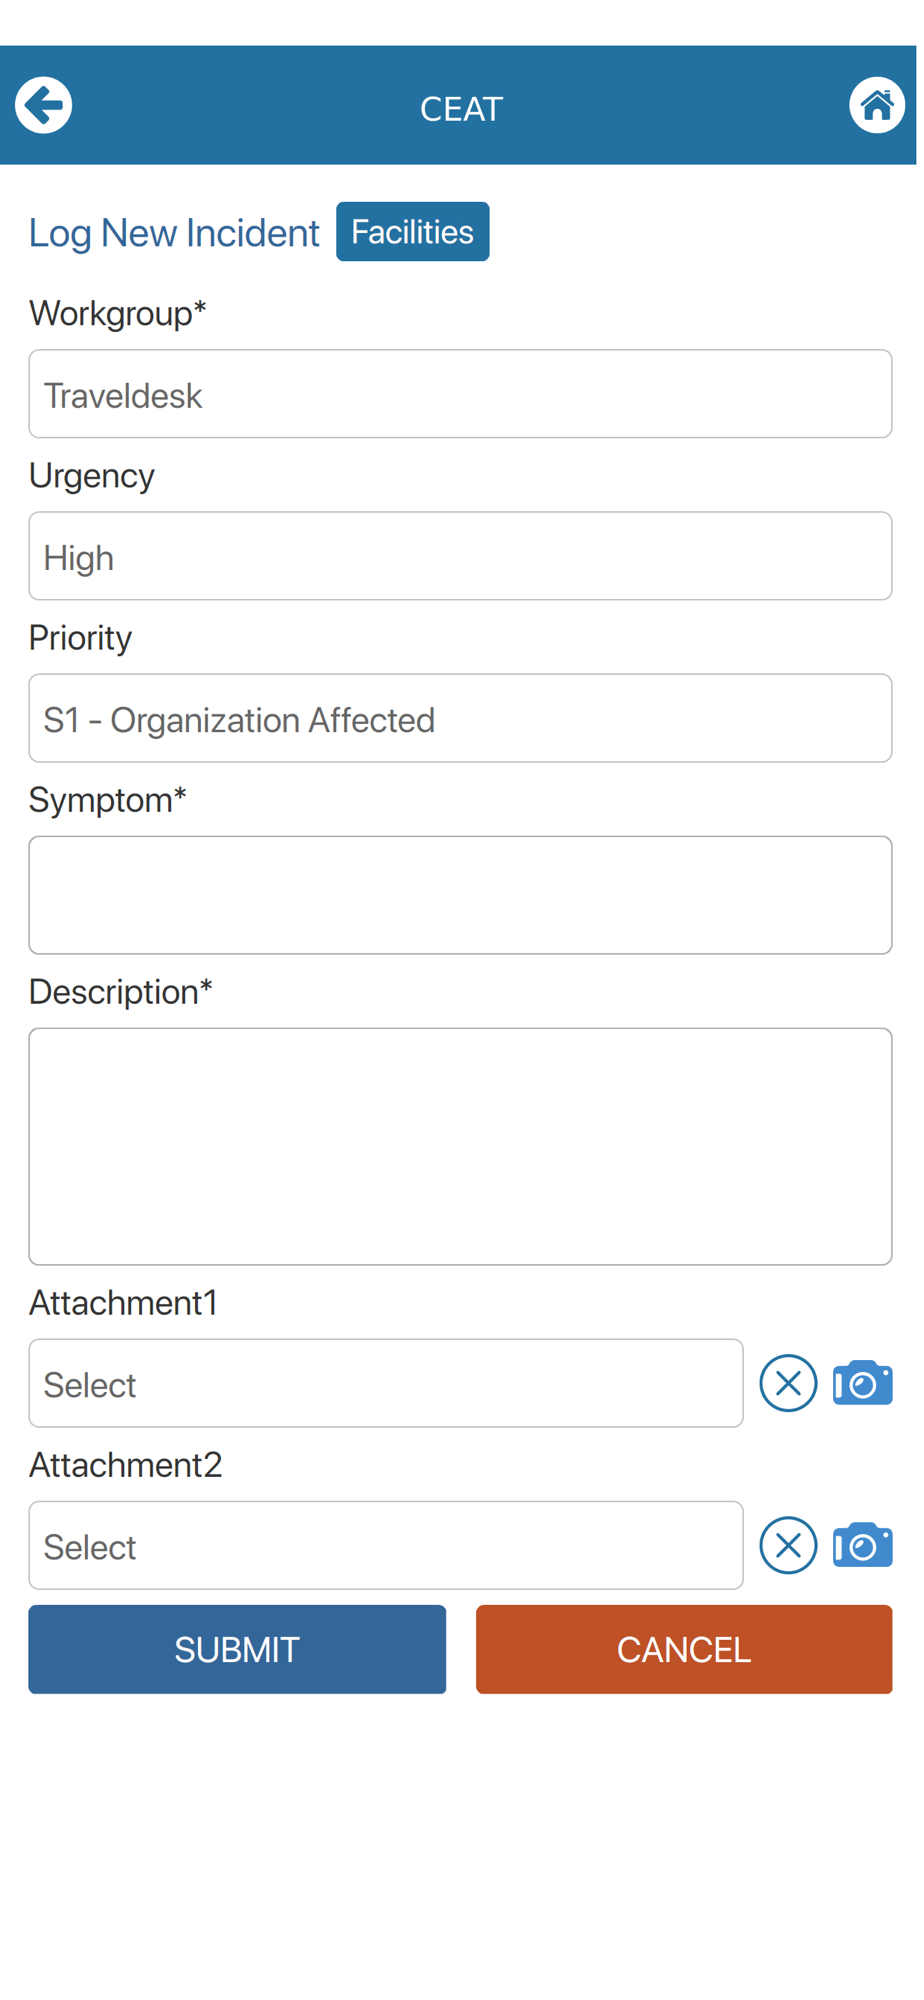Submit the new incident form
924x2000 pixels.
237,1649
